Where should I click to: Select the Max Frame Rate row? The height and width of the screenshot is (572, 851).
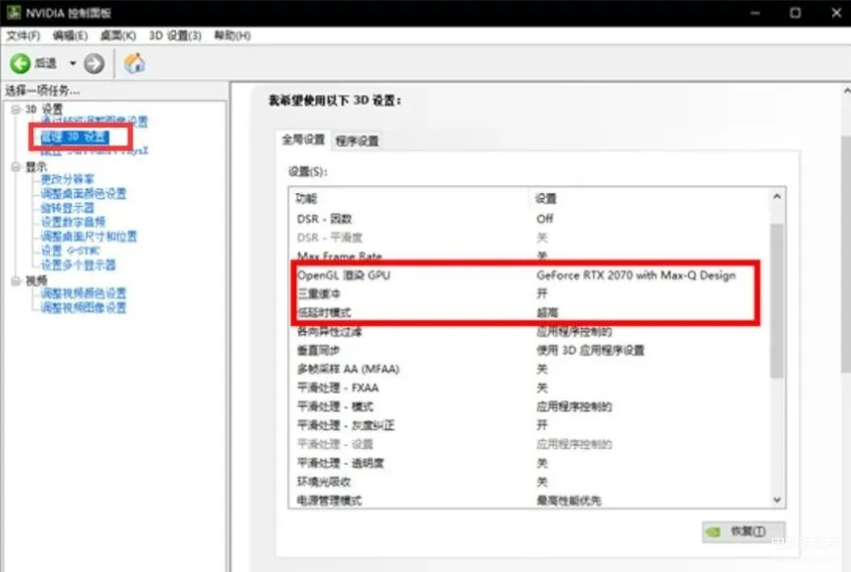click(x=529, y=256)
